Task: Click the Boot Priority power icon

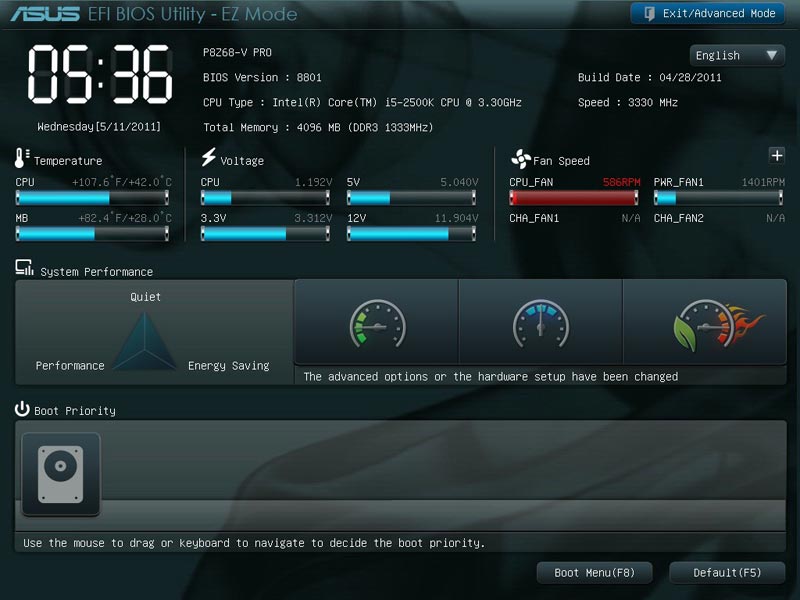Action: [x=22, y=409]
